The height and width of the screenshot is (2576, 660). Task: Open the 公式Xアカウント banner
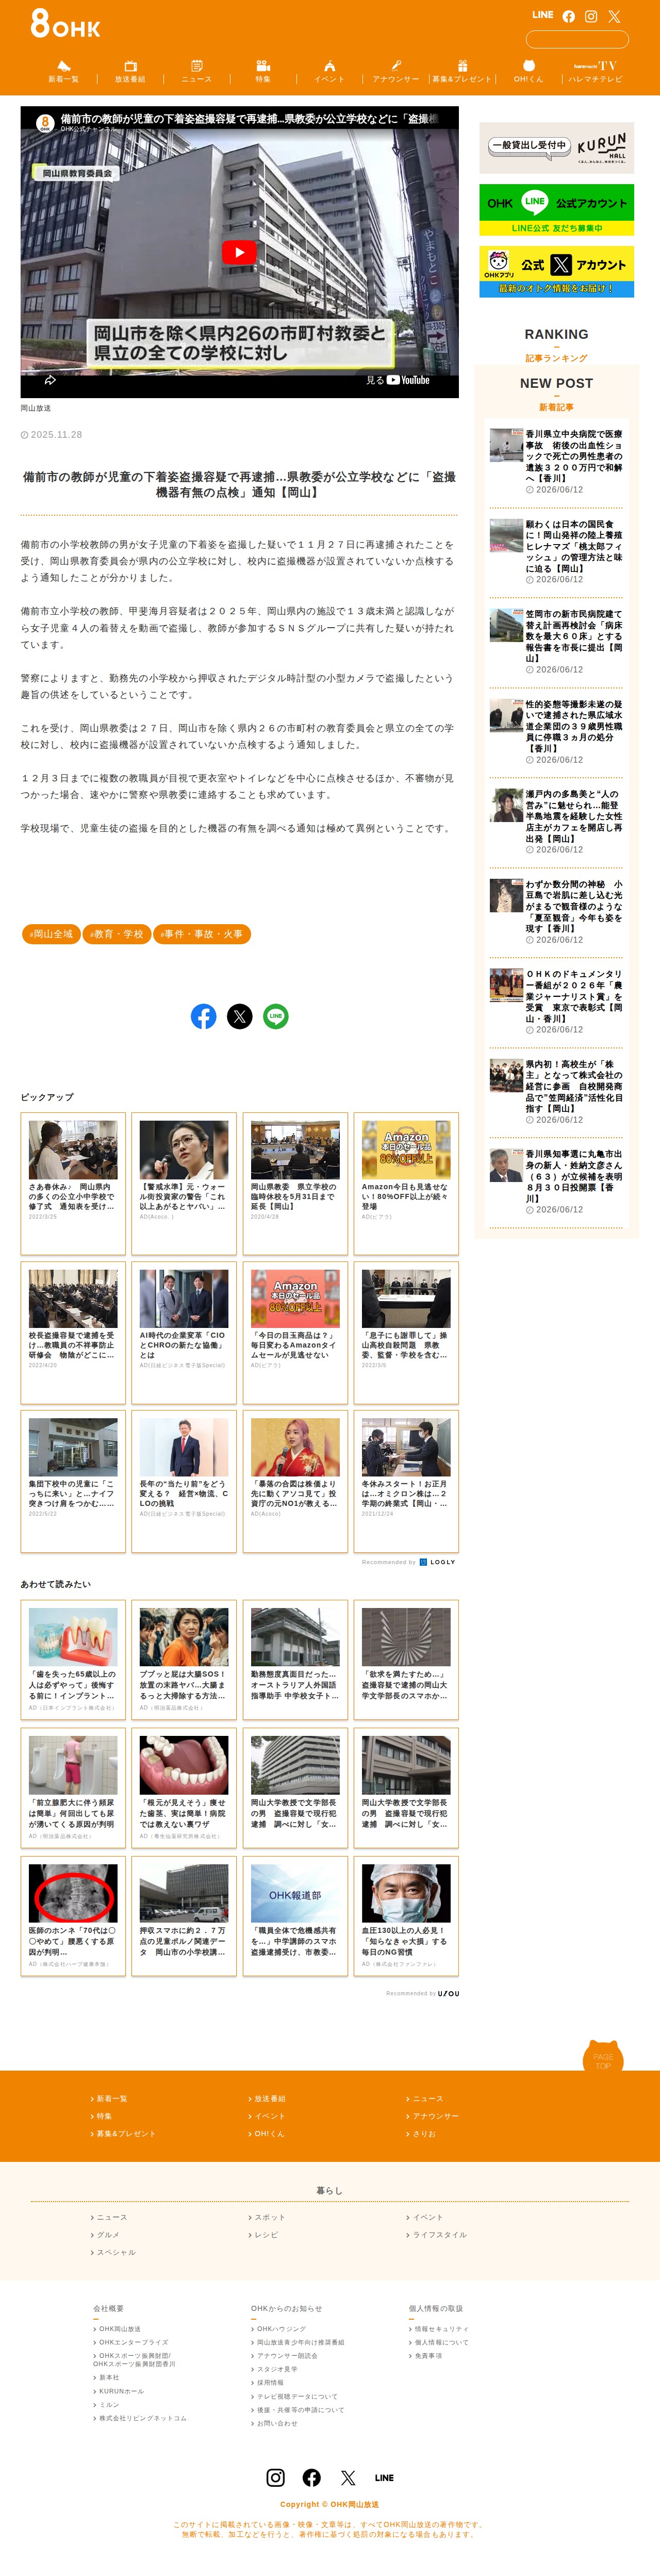(556, 272)
